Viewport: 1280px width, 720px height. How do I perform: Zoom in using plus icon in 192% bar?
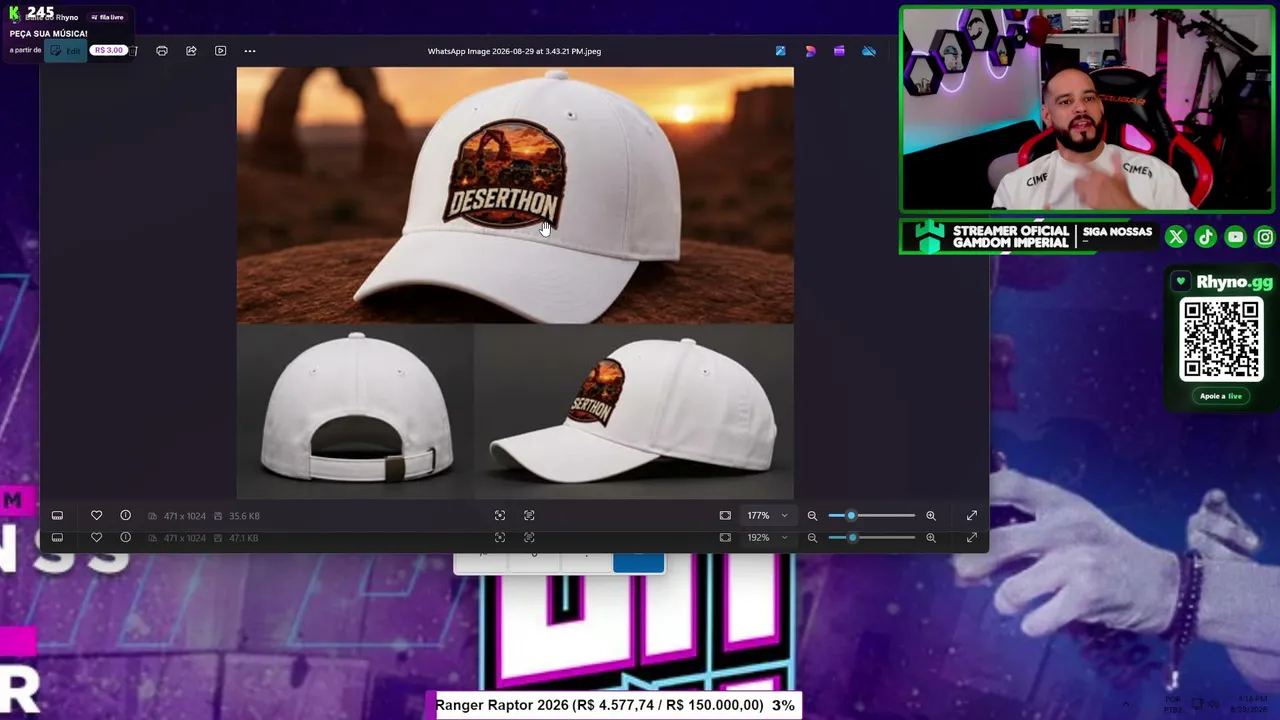pyautogui.click(x=931, y=538)
